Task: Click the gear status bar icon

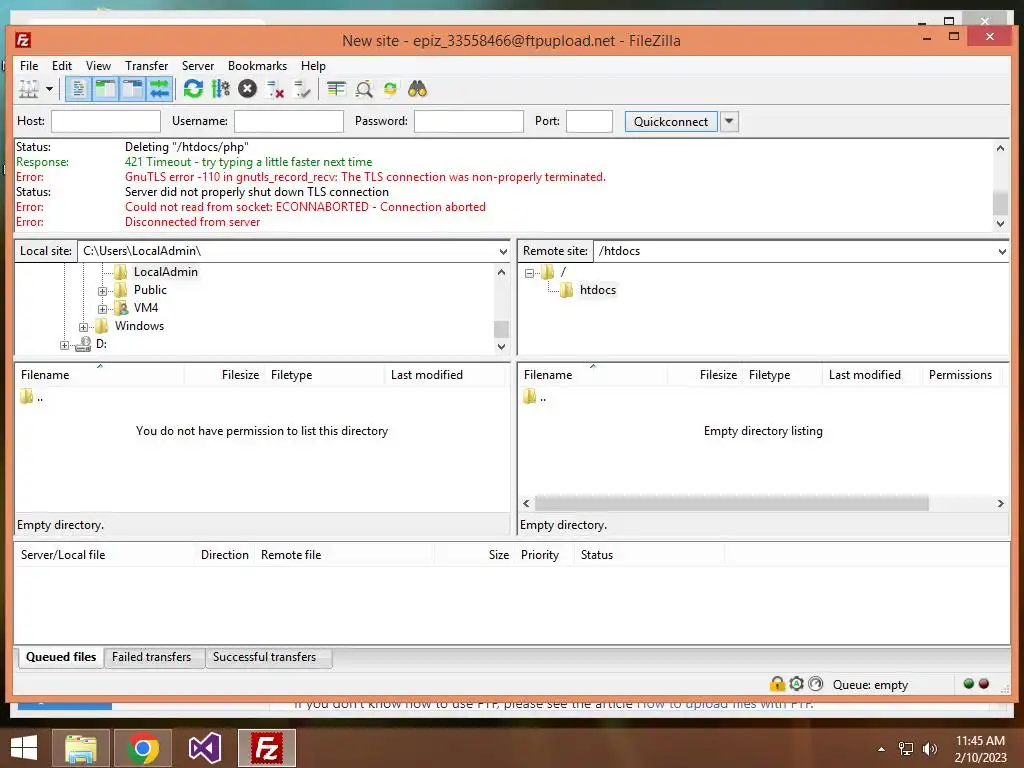Action: pos(796,684)
